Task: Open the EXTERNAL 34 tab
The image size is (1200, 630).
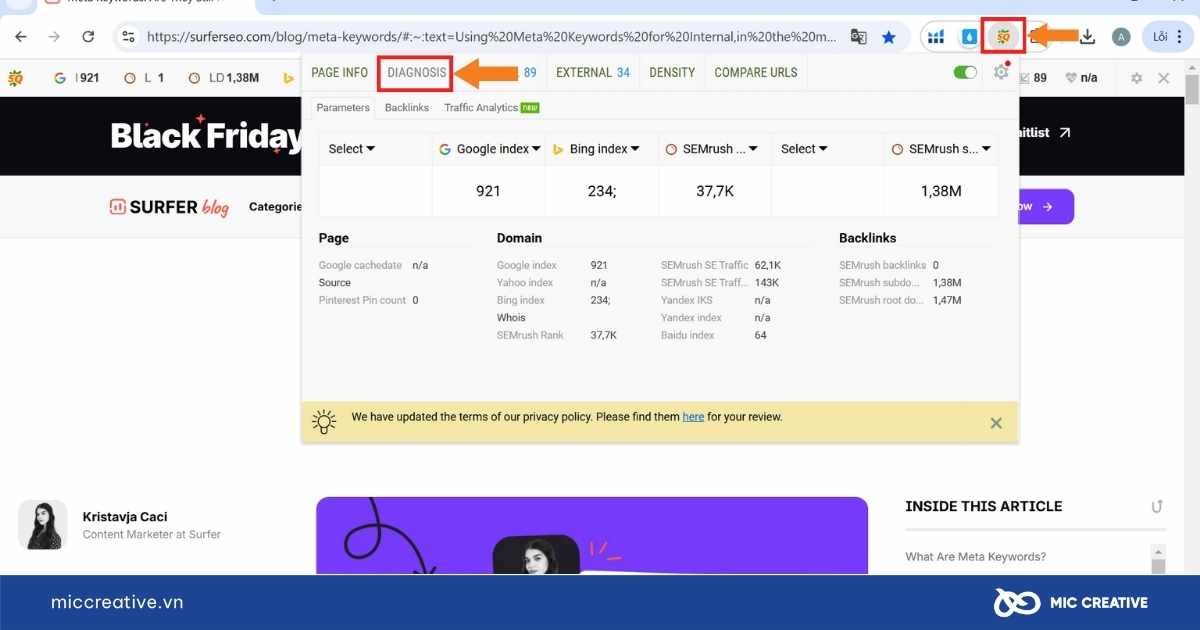Action: [593, 73]
